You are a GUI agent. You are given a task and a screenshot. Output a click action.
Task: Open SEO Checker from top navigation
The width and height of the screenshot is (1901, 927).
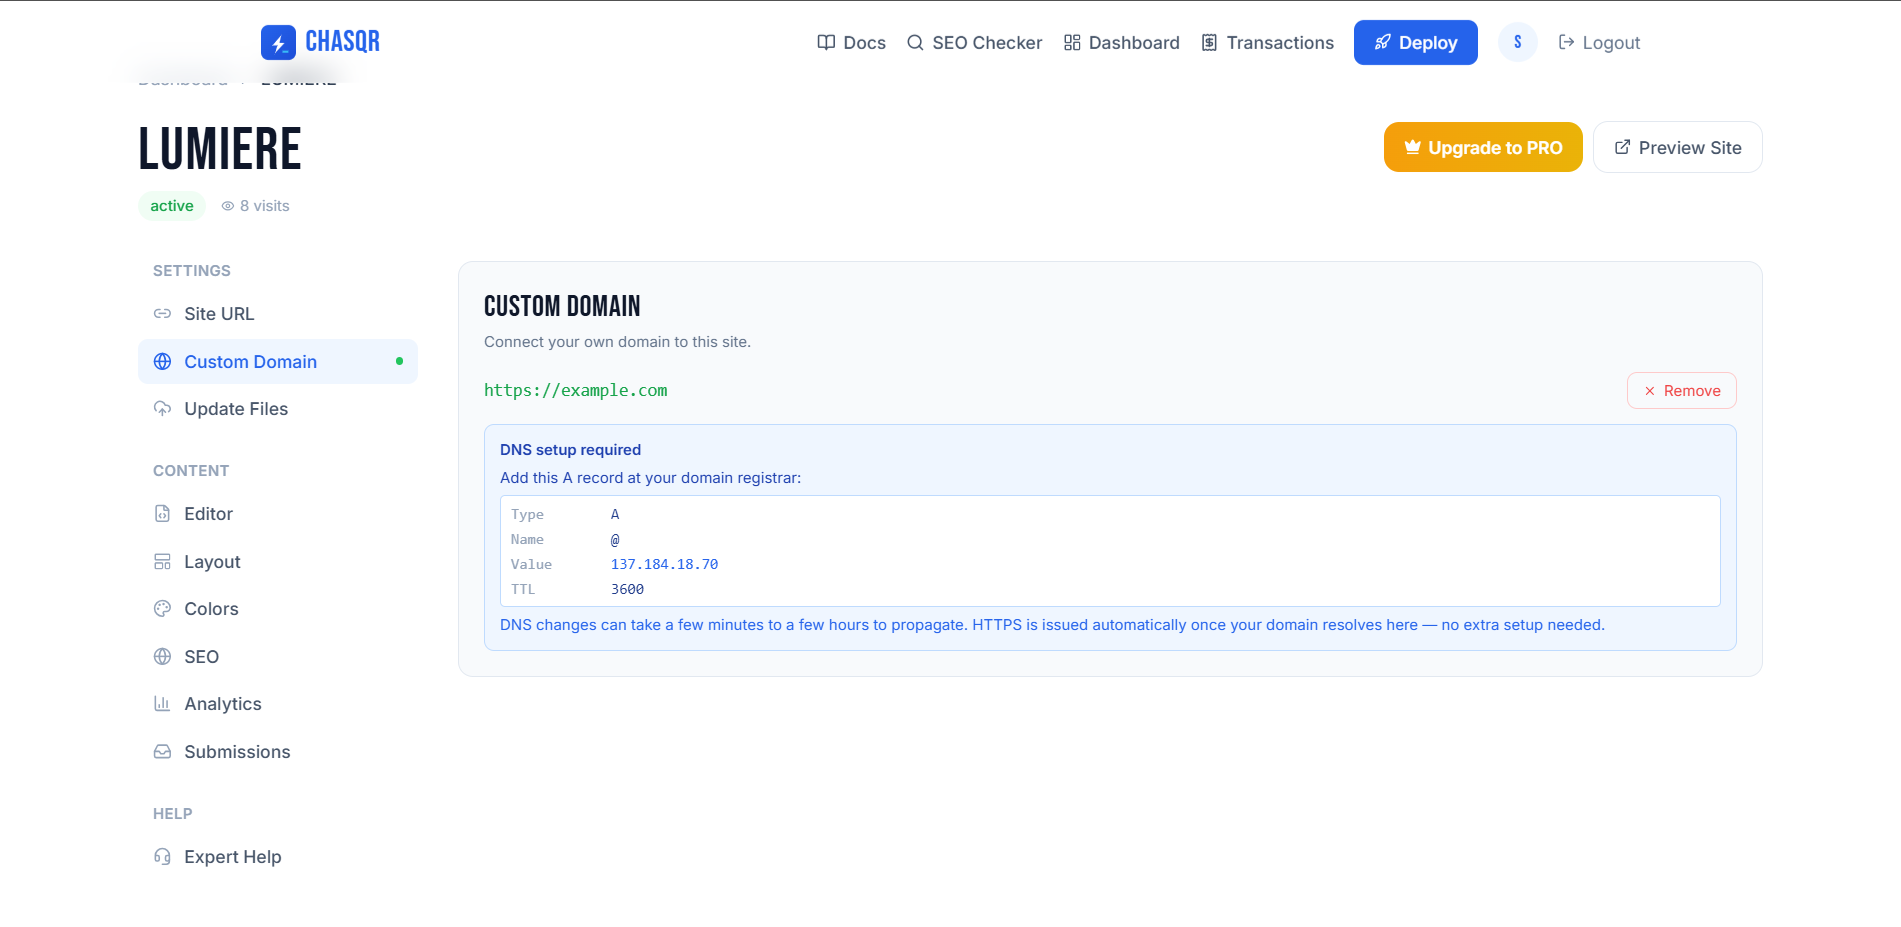pyautogui.click(x=974, y=42)
